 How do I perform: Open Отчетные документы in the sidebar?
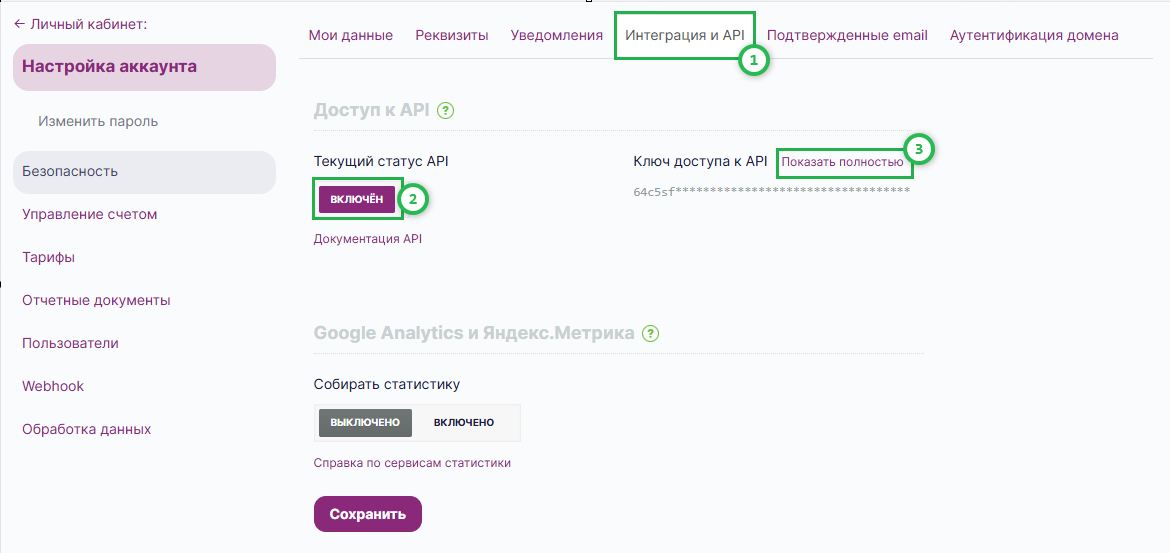(x=96, y=301)
